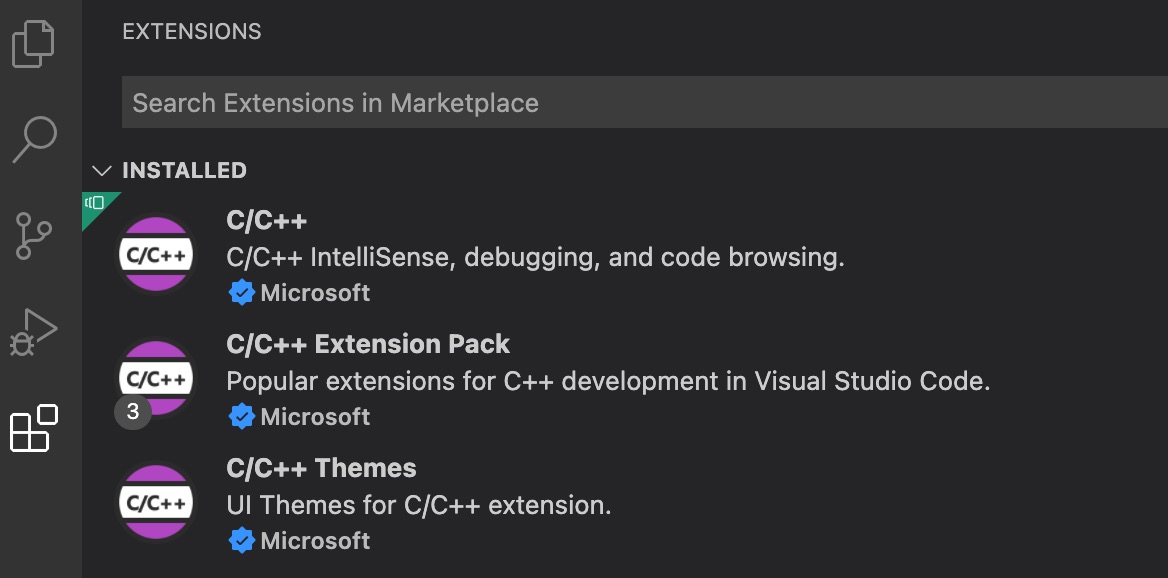Select the C/C++ Themes entry title
This screenshot has height=578, width=1168.
tap(321, 469)
